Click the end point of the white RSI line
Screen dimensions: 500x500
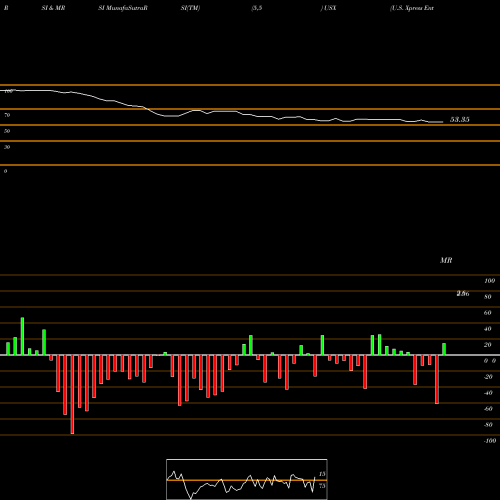443,122
